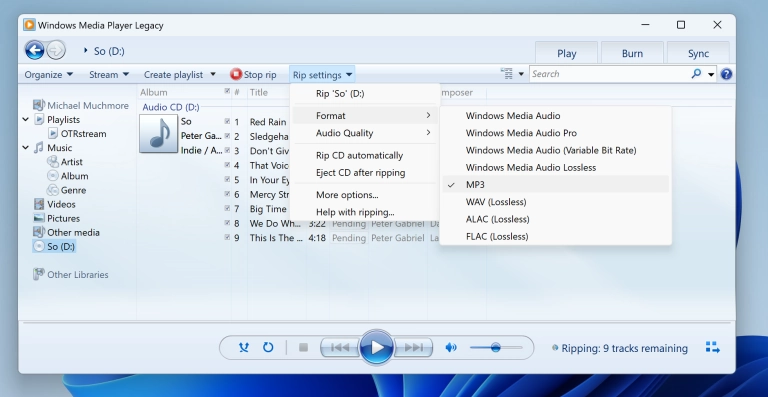Viewport: 768px width, 397px height.
Task: Click the large round Play button
Action: tap(377, 348)
